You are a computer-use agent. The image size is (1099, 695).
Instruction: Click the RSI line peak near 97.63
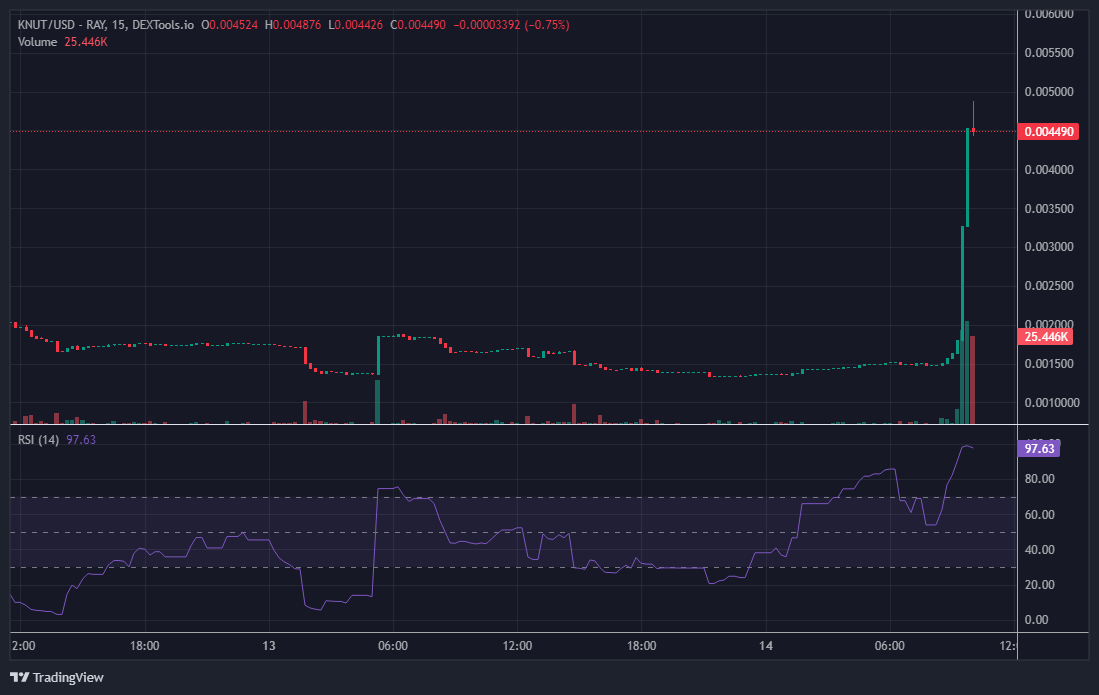(967, 446)
